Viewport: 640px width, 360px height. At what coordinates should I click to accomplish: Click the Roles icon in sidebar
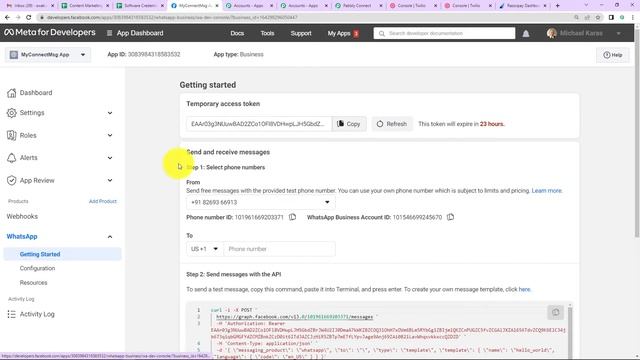(11, 135)
